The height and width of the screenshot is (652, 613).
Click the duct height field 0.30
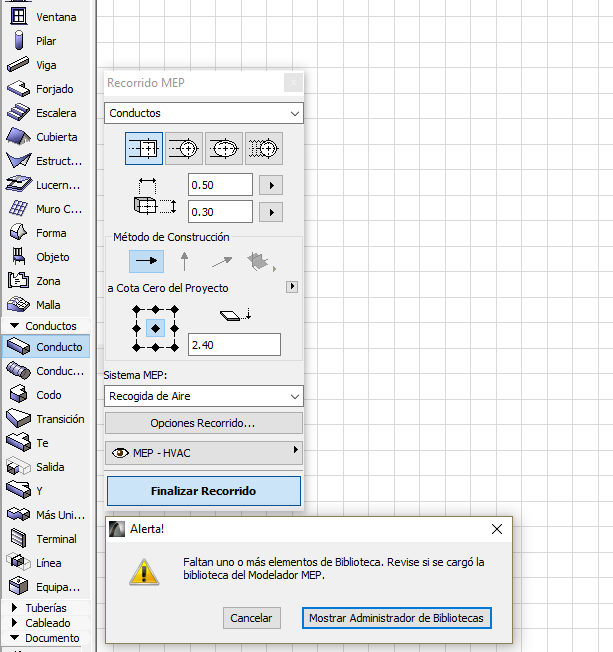pos(220,212)
